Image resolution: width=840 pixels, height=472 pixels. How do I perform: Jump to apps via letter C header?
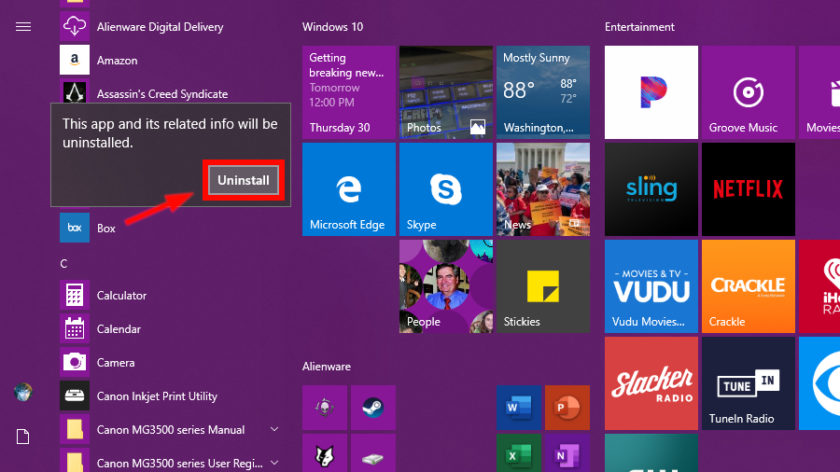coord(64,264)
